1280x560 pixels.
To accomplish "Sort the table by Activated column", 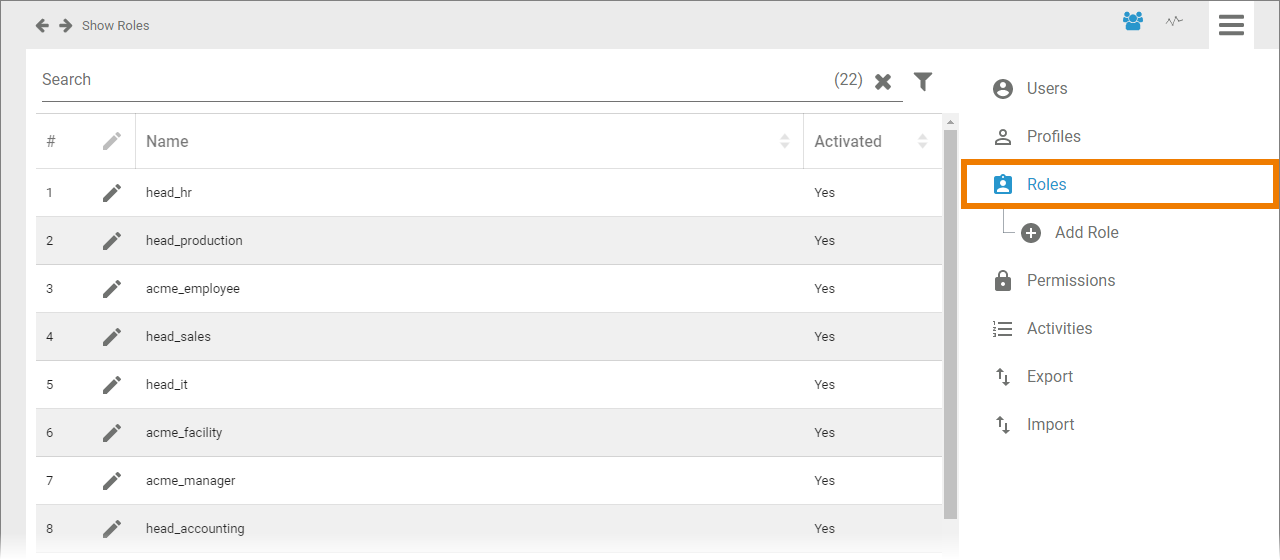I will (922, 142).
